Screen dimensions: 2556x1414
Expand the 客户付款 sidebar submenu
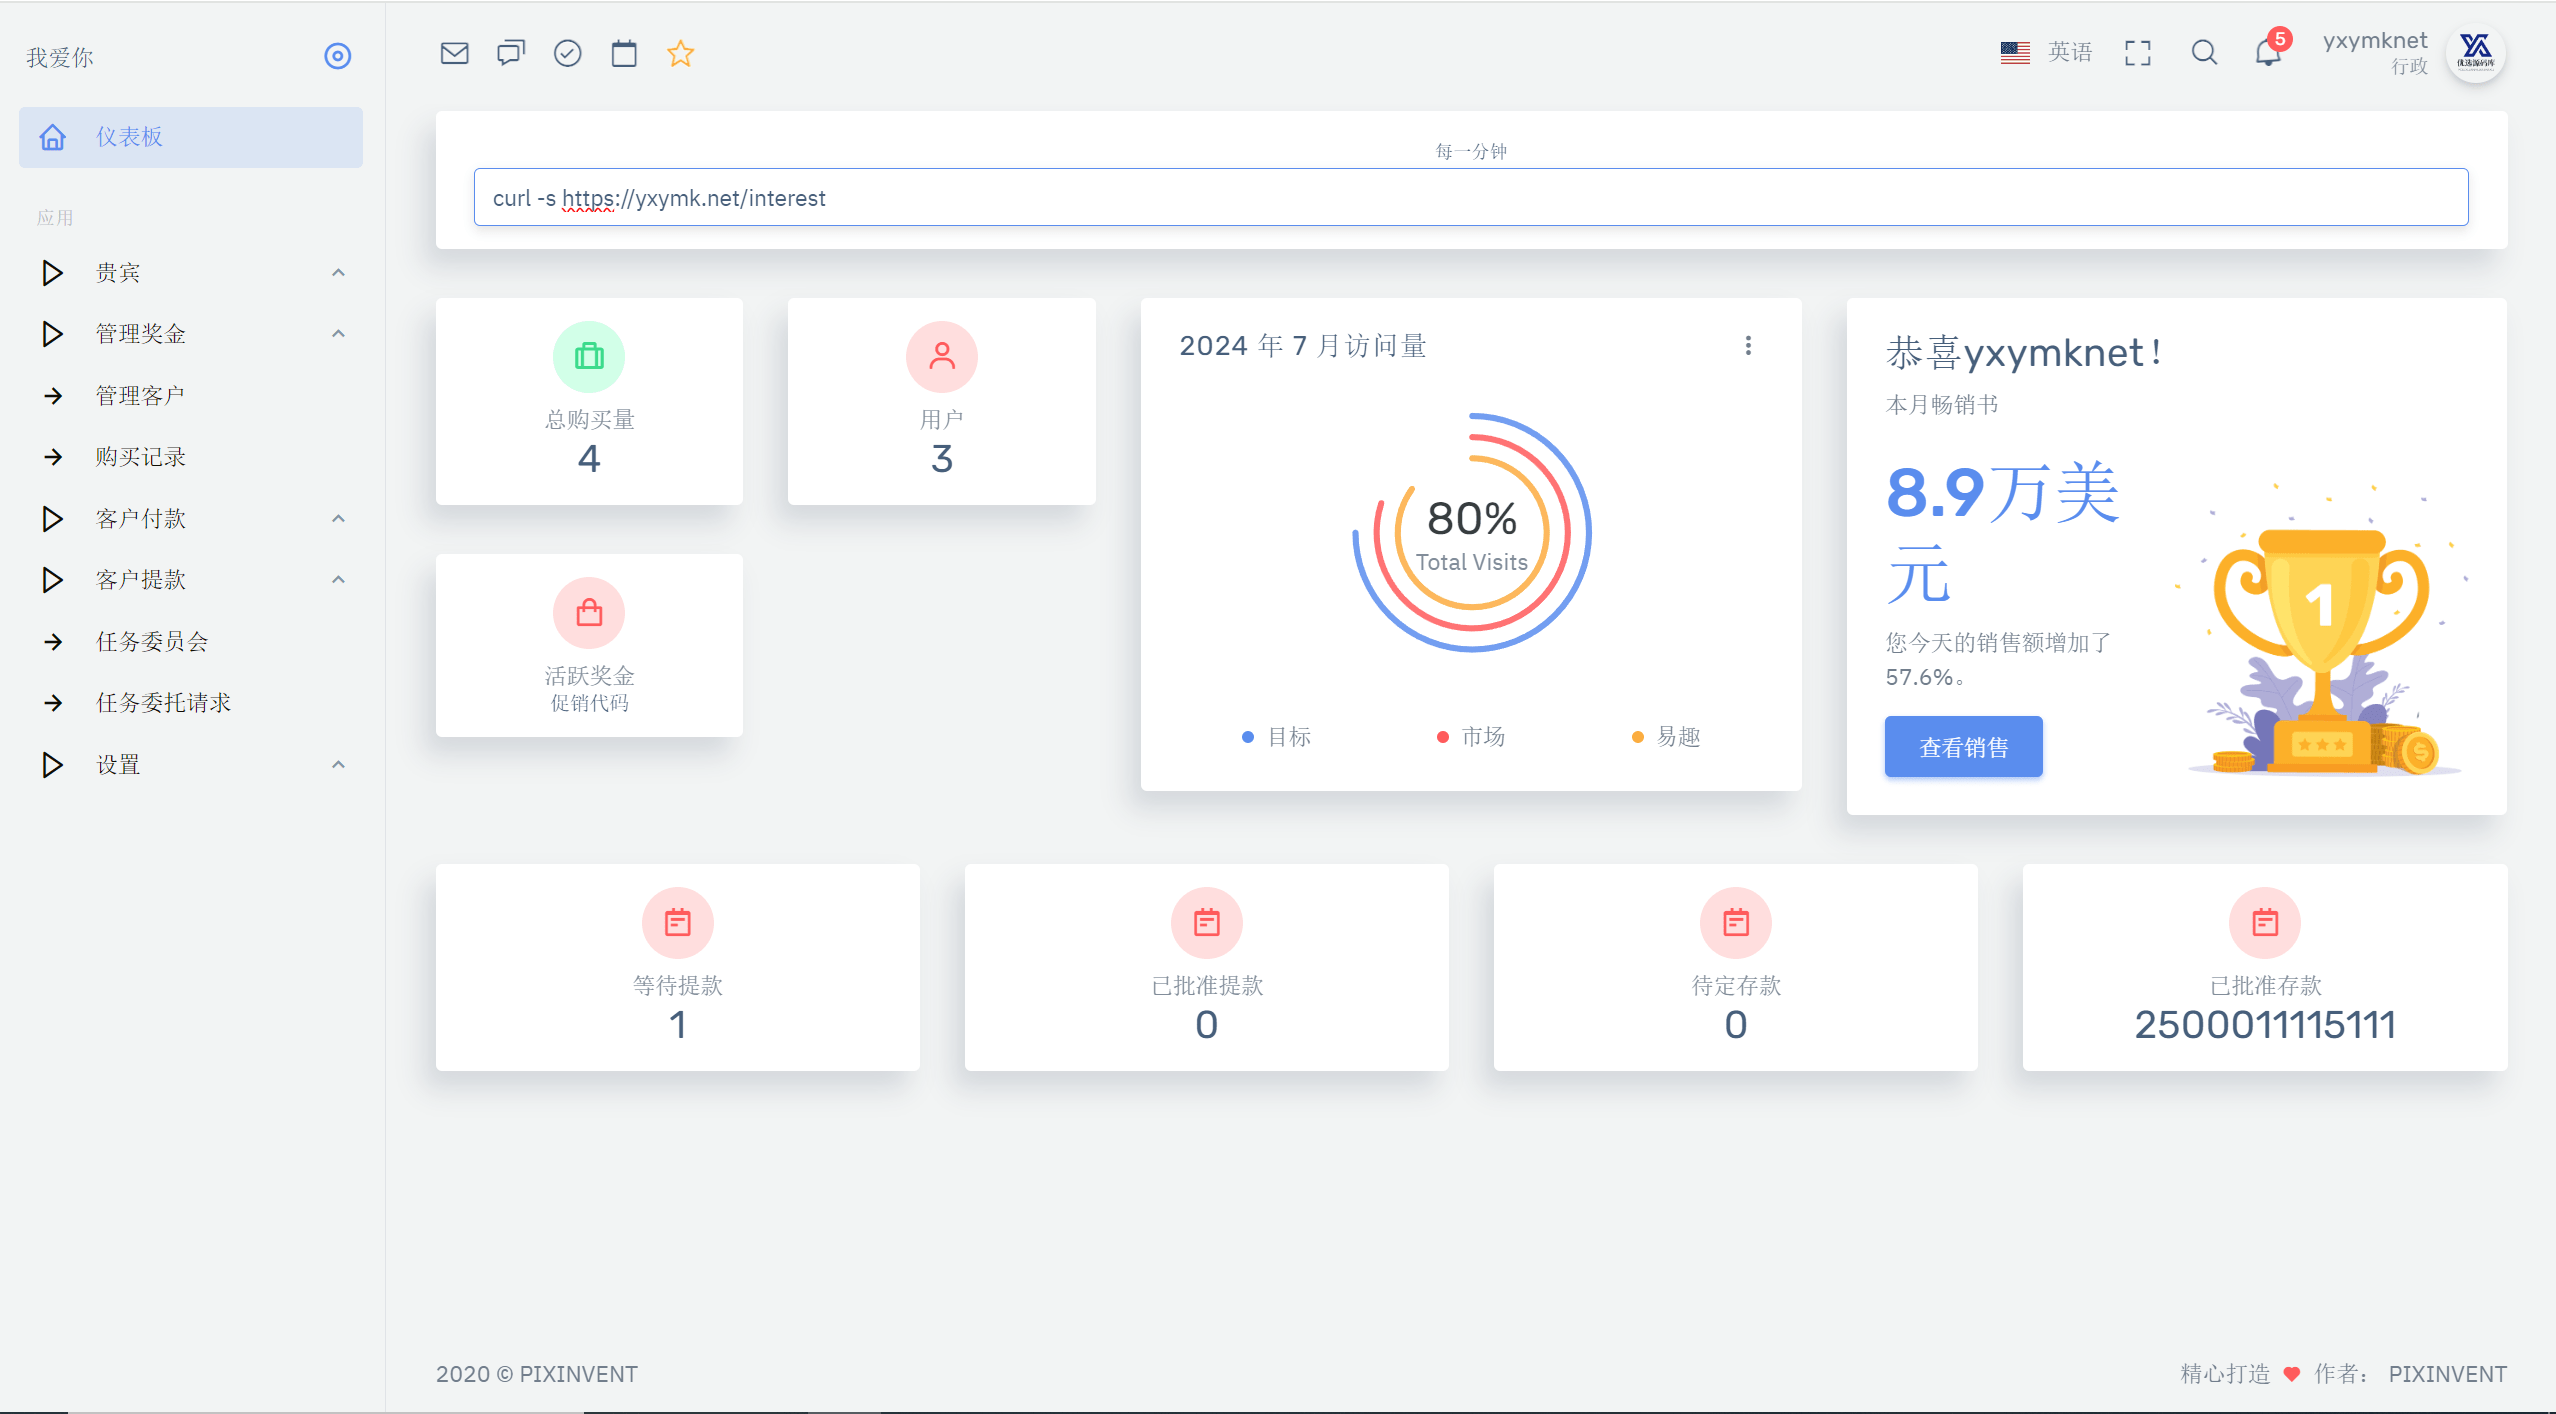click(191, 519)
